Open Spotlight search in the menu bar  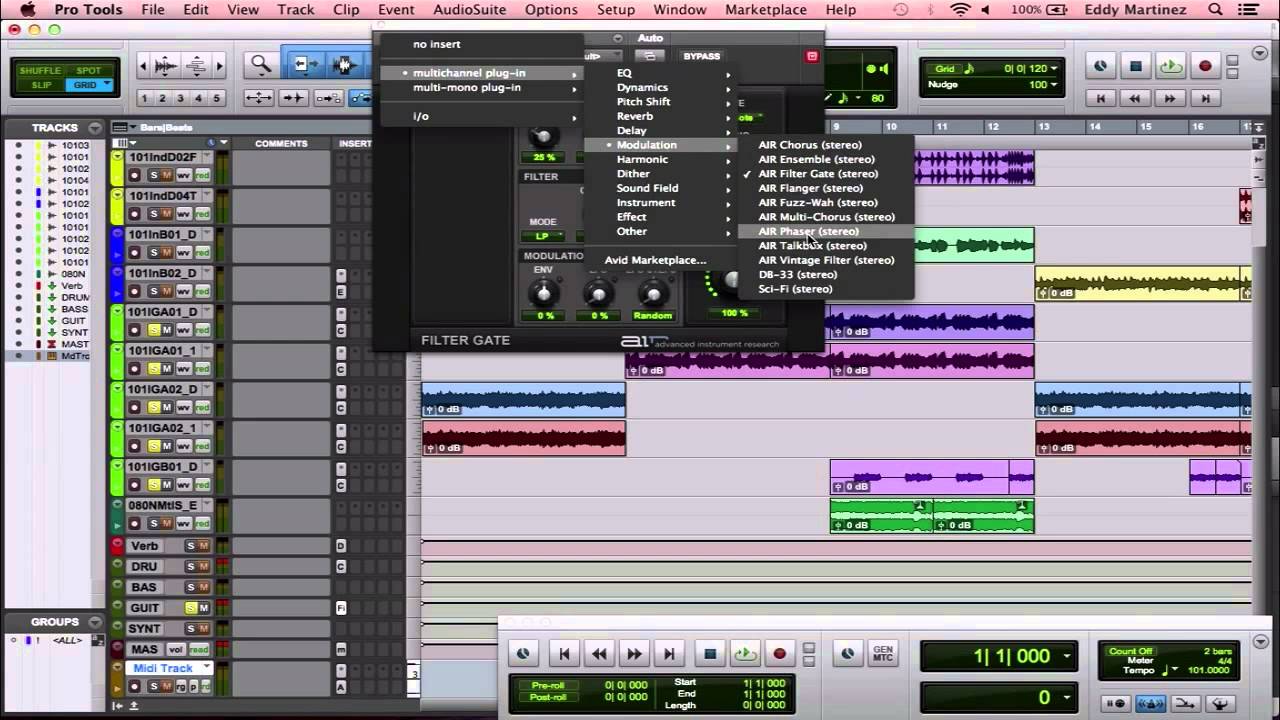coord(1215,10)
